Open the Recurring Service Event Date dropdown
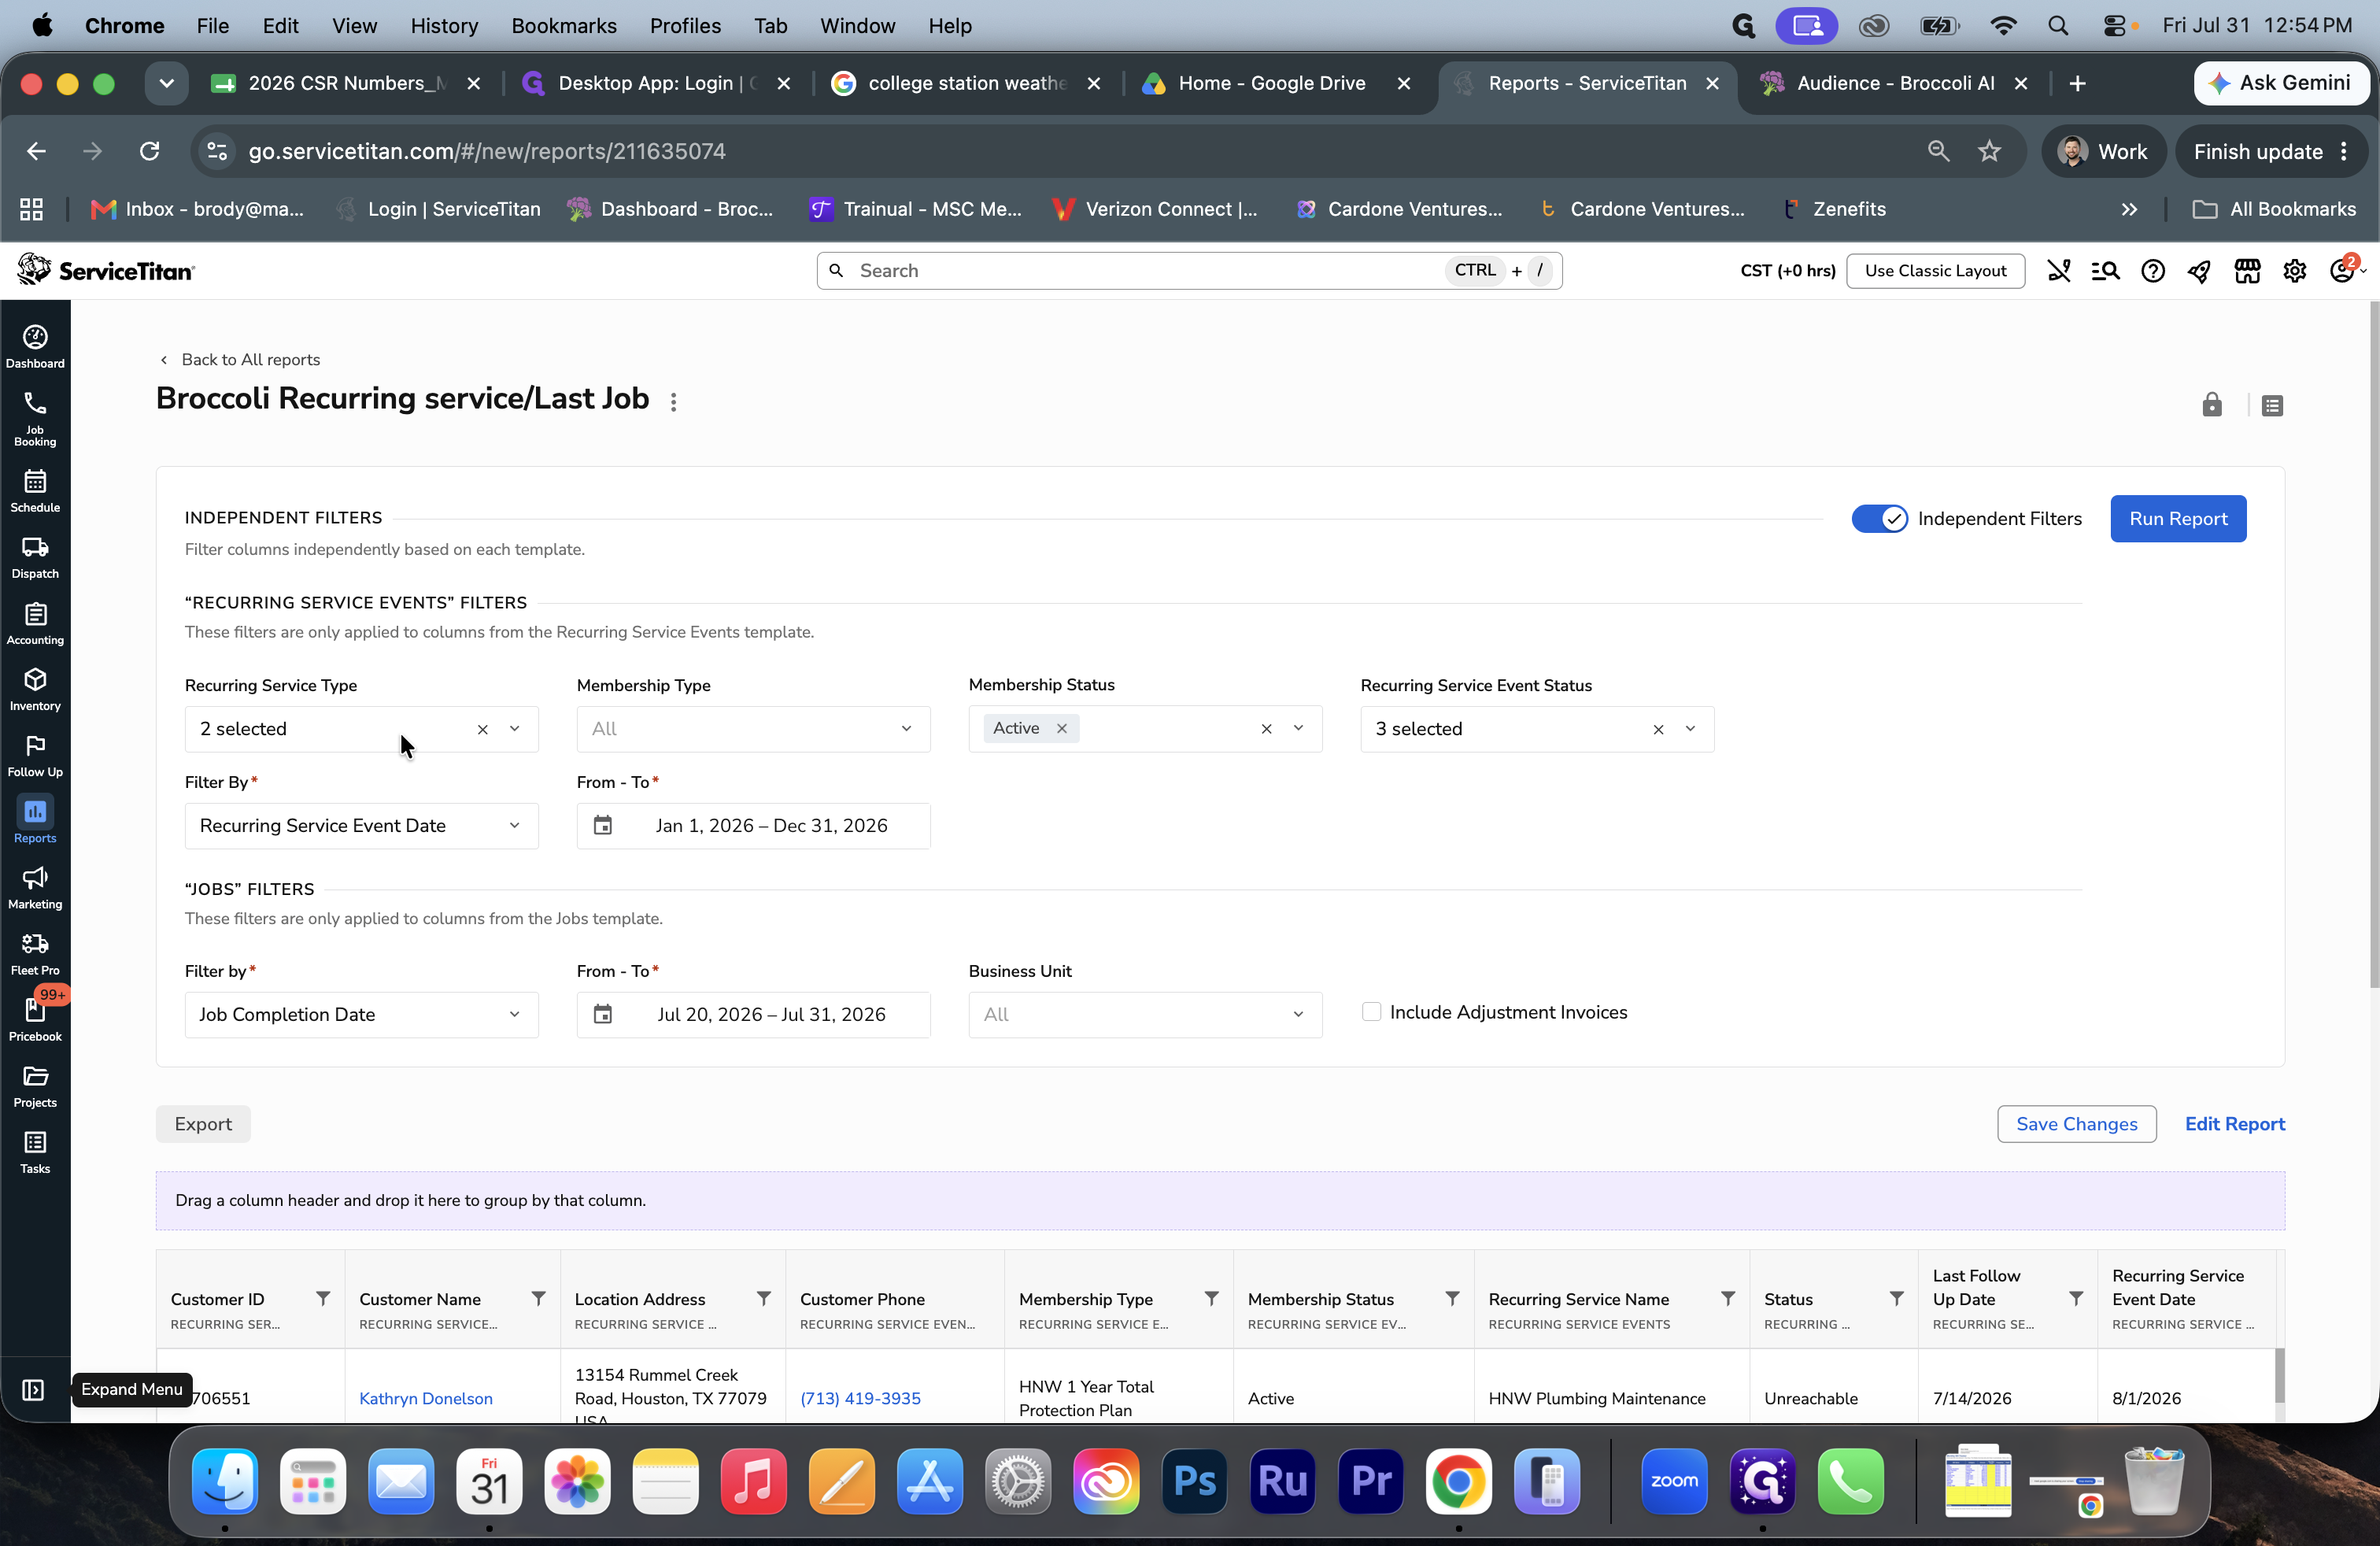 pyautogui.click(x=361, y=826)
